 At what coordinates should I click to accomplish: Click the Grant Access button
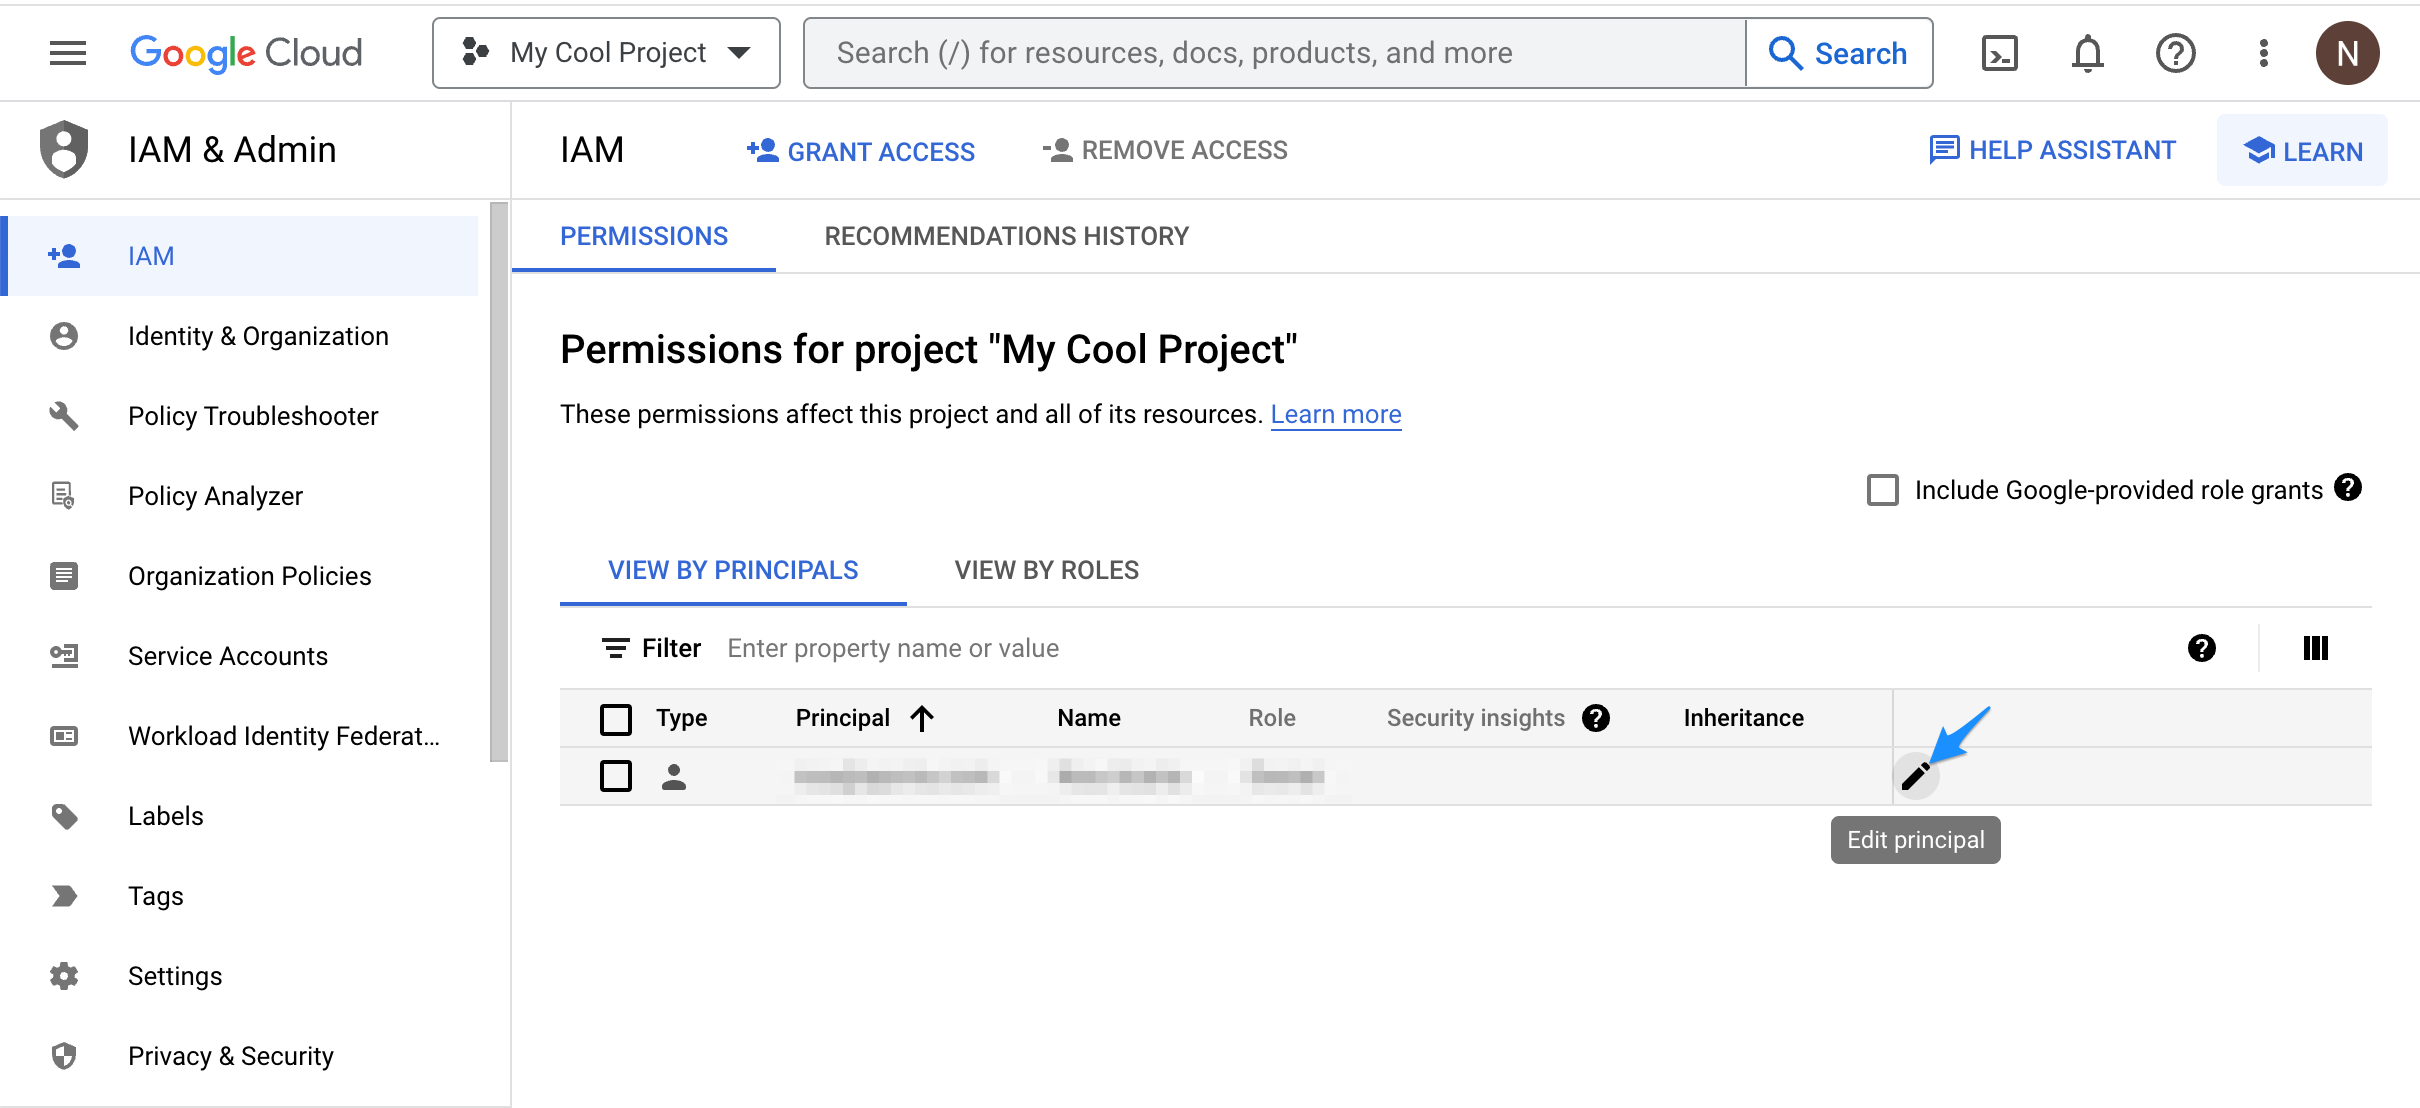(x=861, y=151)
